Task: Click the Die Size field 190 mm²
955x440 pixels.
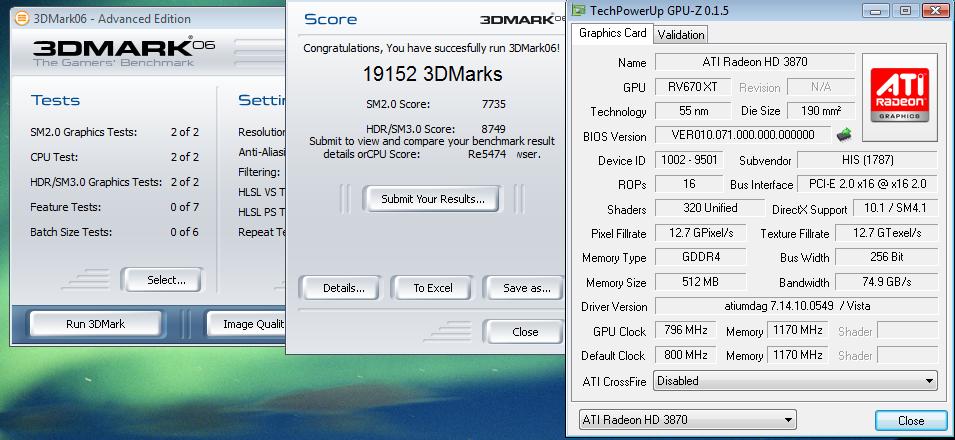Action: point(821,111)
